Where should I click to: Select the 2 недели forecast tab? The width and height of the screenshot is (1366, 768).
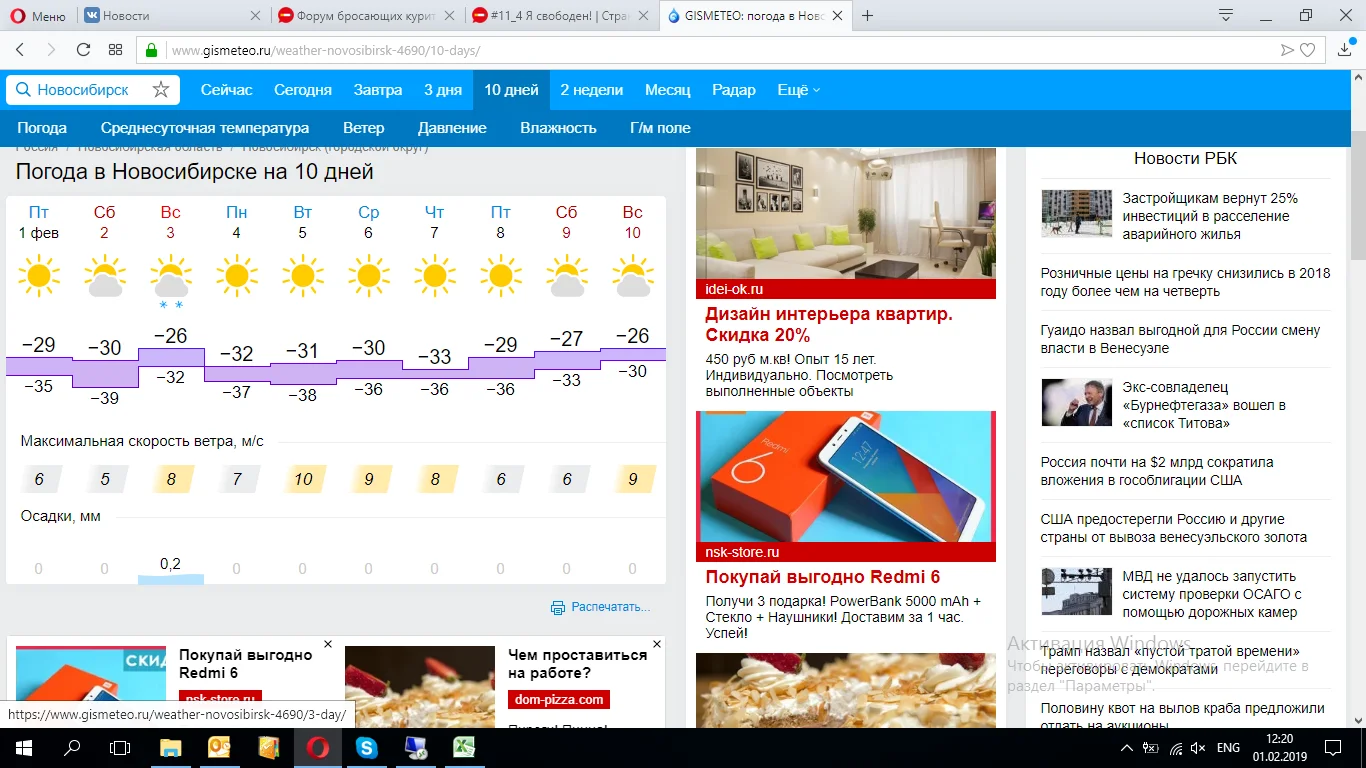coord(592,90)
